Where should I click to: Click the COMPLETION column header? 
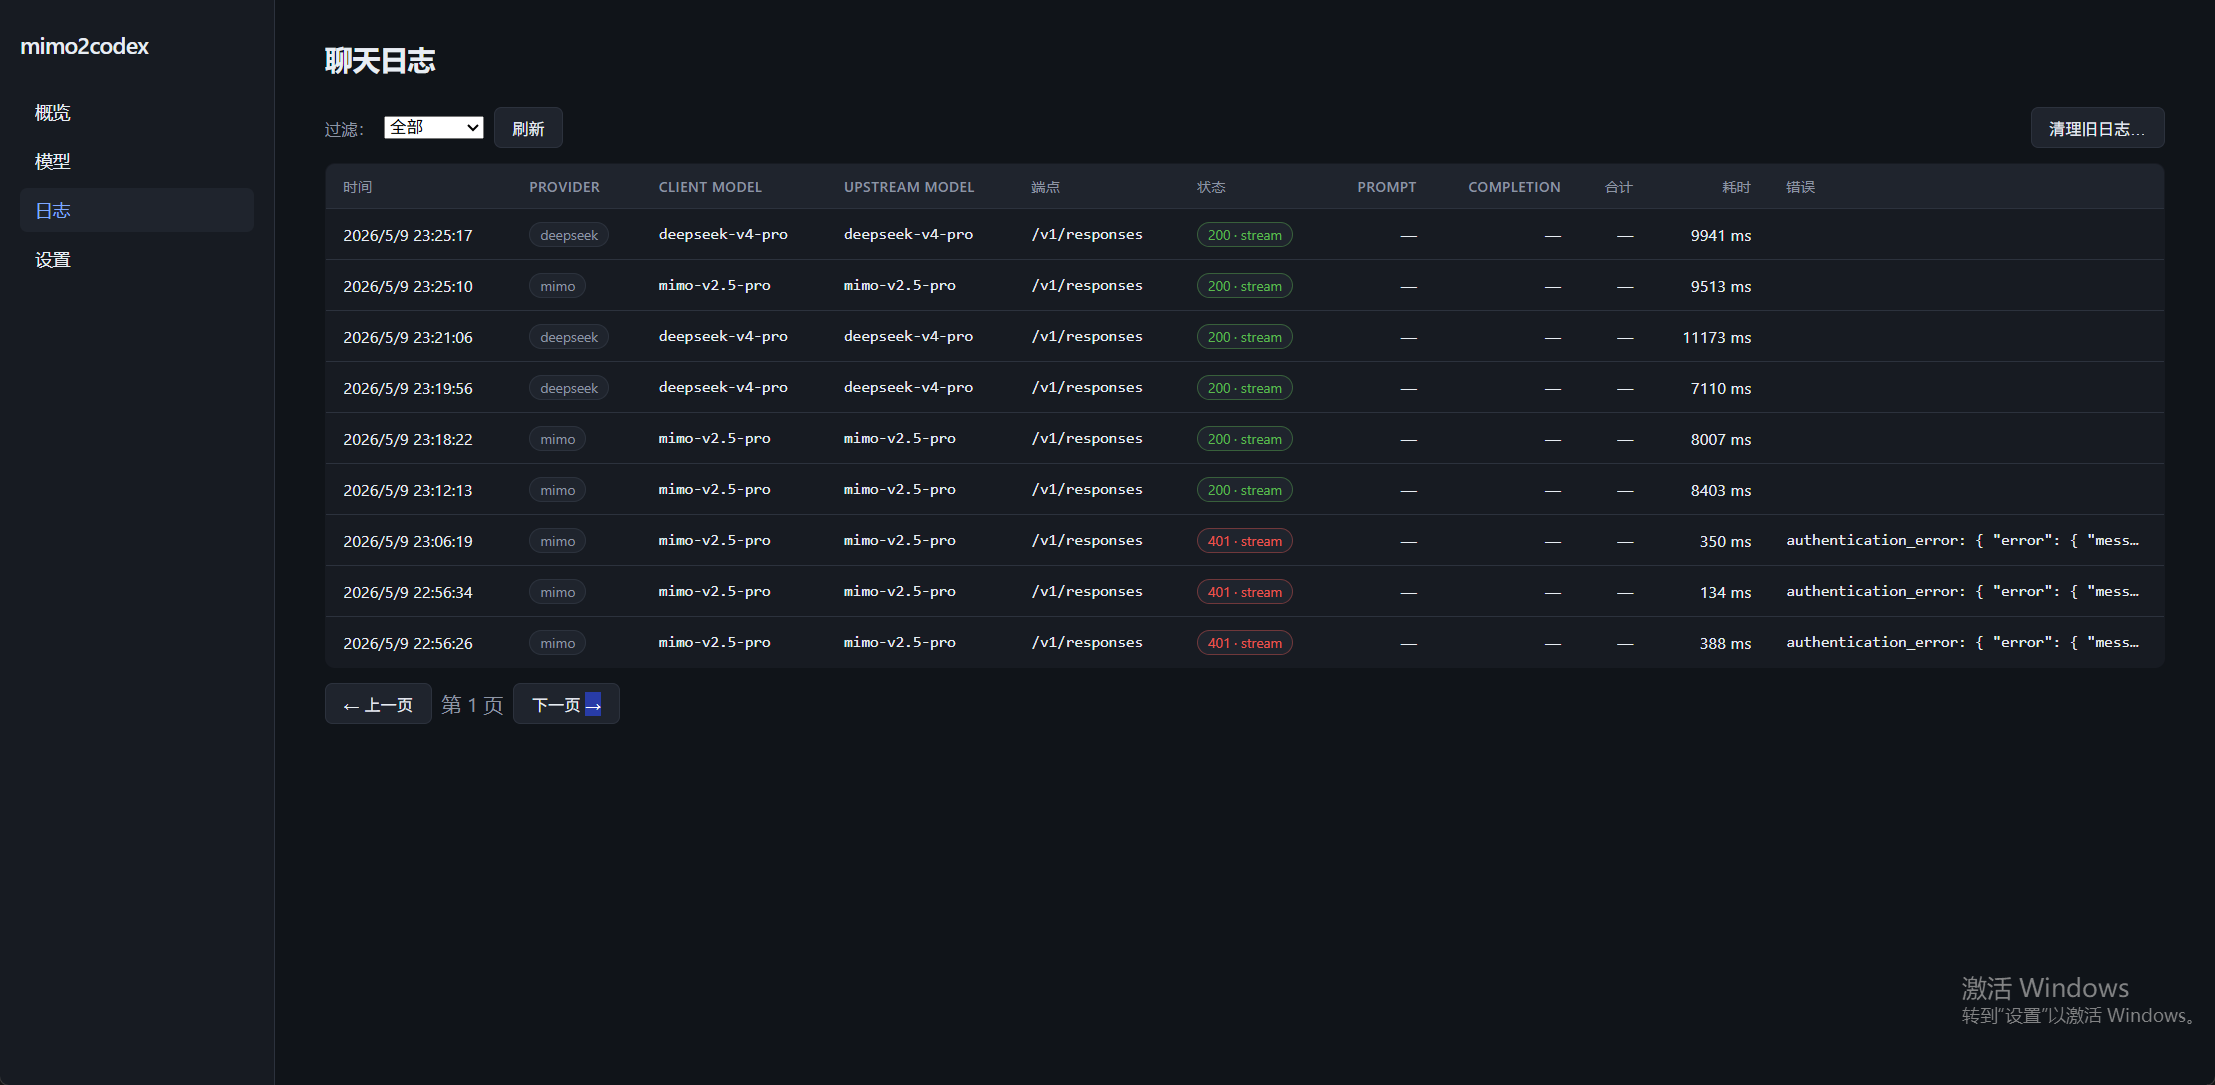1514,187
